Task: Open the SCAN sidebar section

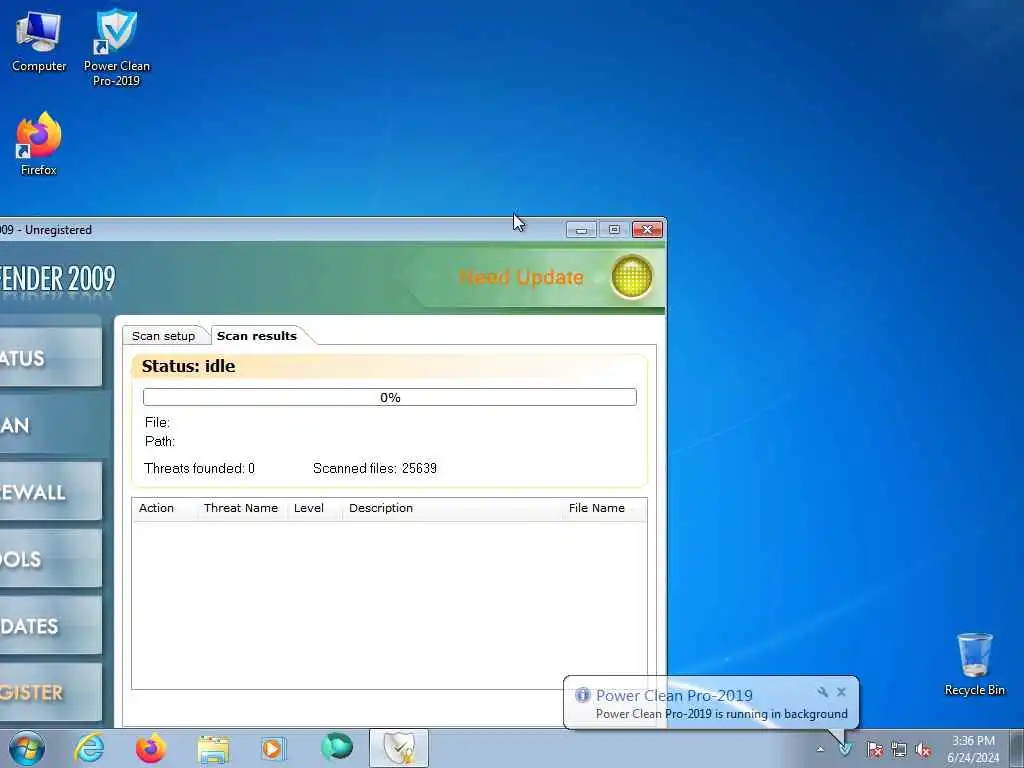Action: point(51,425)
